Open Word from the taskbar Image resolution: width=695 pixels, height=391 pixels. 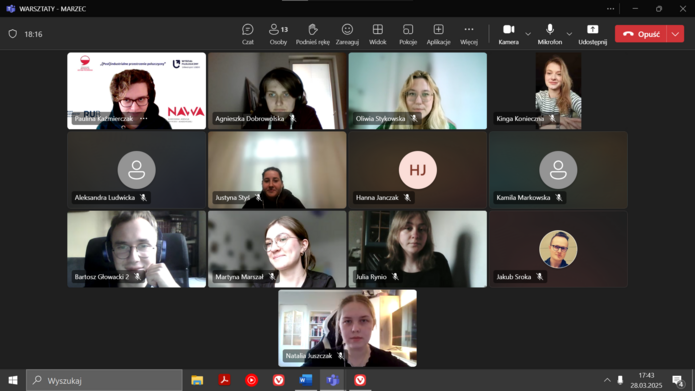point(305,380)
